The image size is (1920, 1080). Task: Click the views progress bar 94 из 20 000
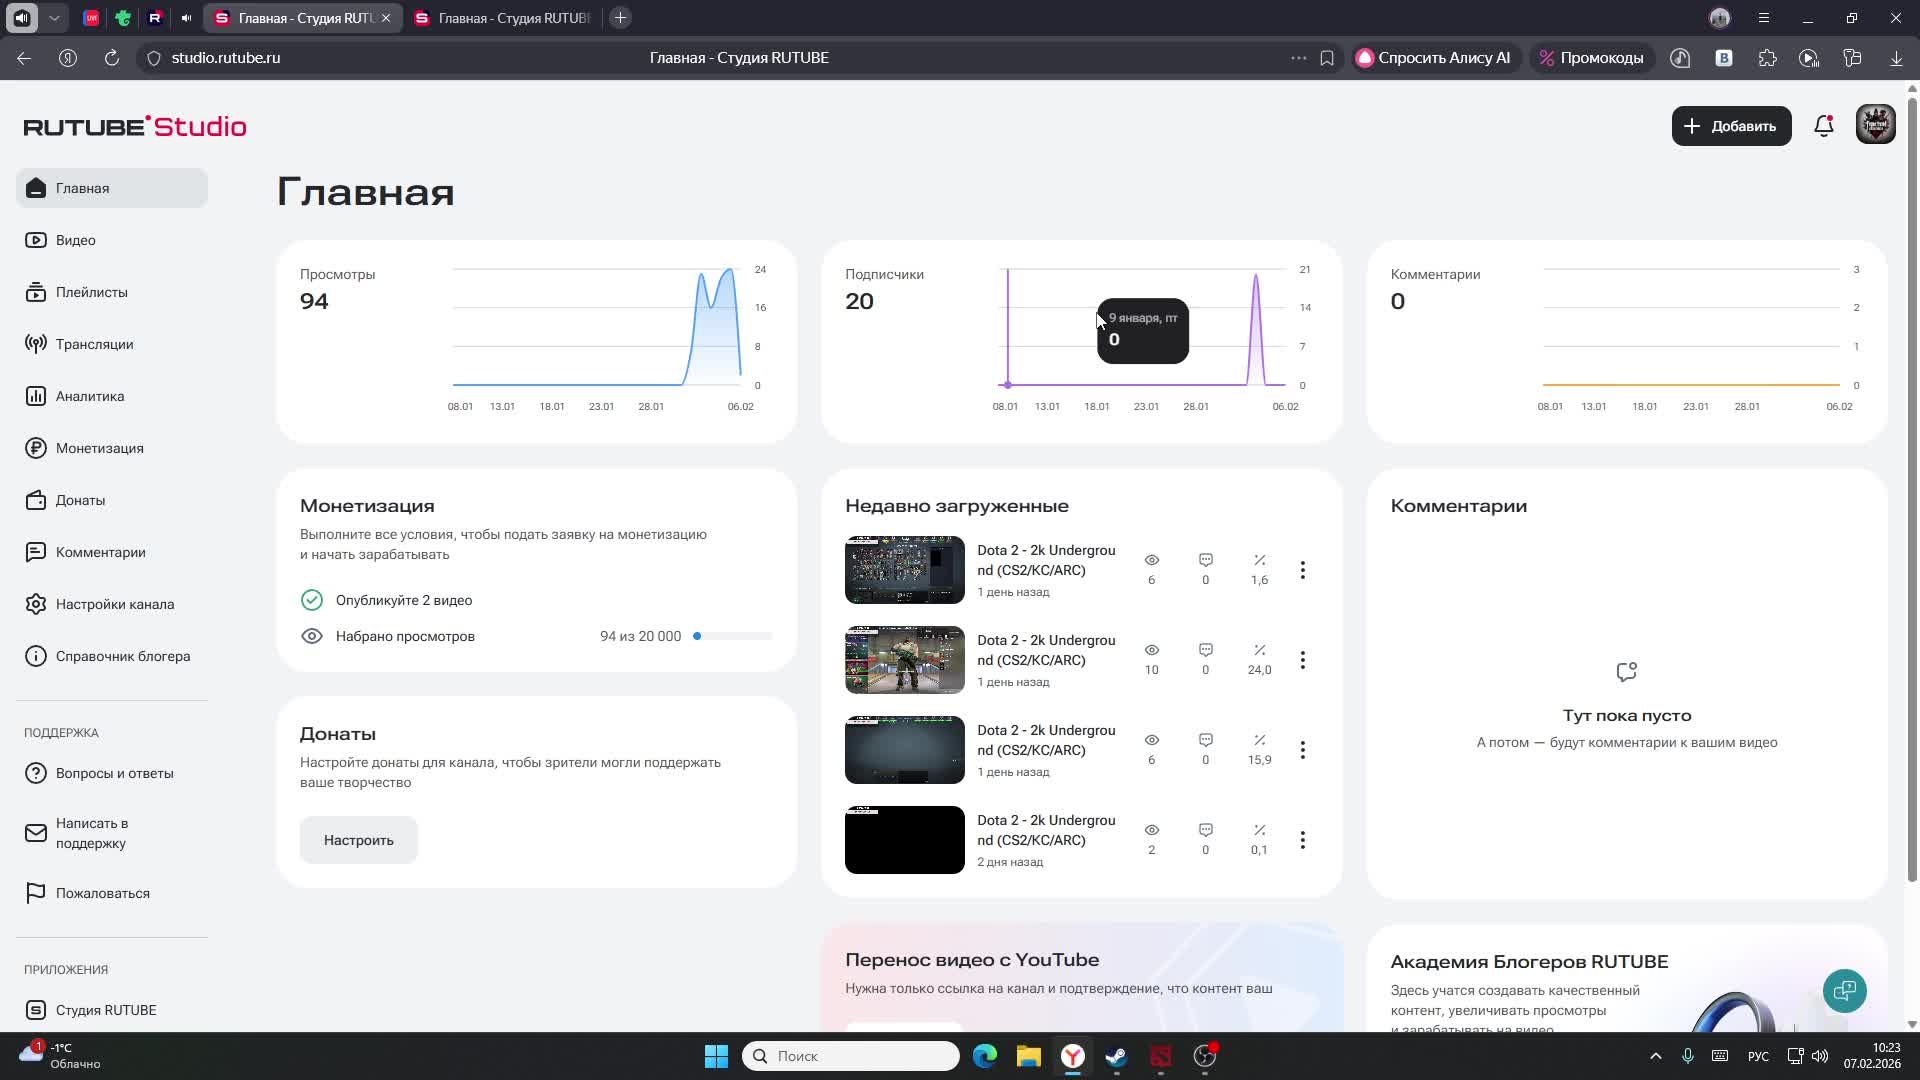click(x=732, y=636)
